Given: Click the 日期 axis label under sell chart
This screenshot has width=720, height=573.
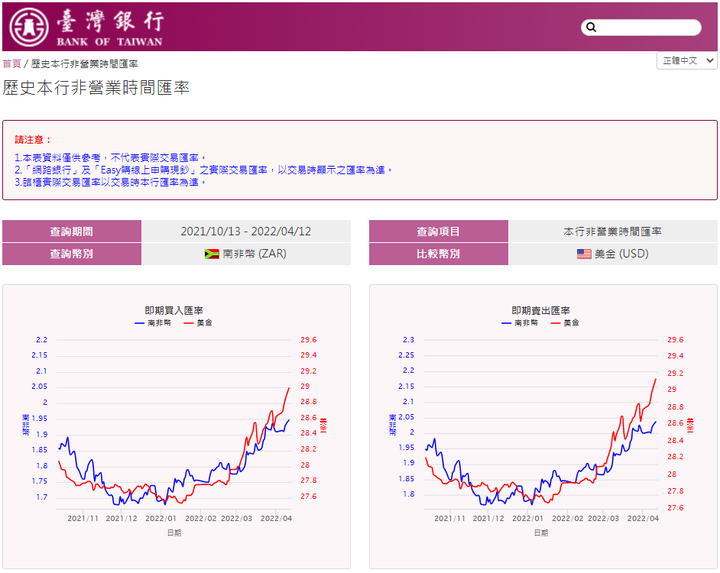Looking at the screenshot, I should point(541,533).
